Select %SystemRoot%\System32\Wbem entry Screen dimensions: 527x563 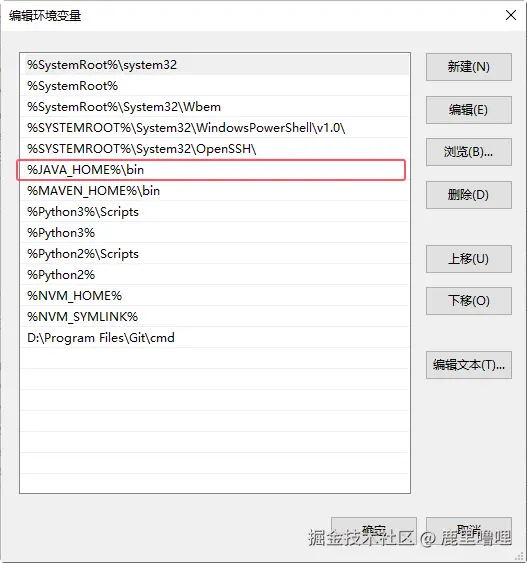tap(215, 107)
